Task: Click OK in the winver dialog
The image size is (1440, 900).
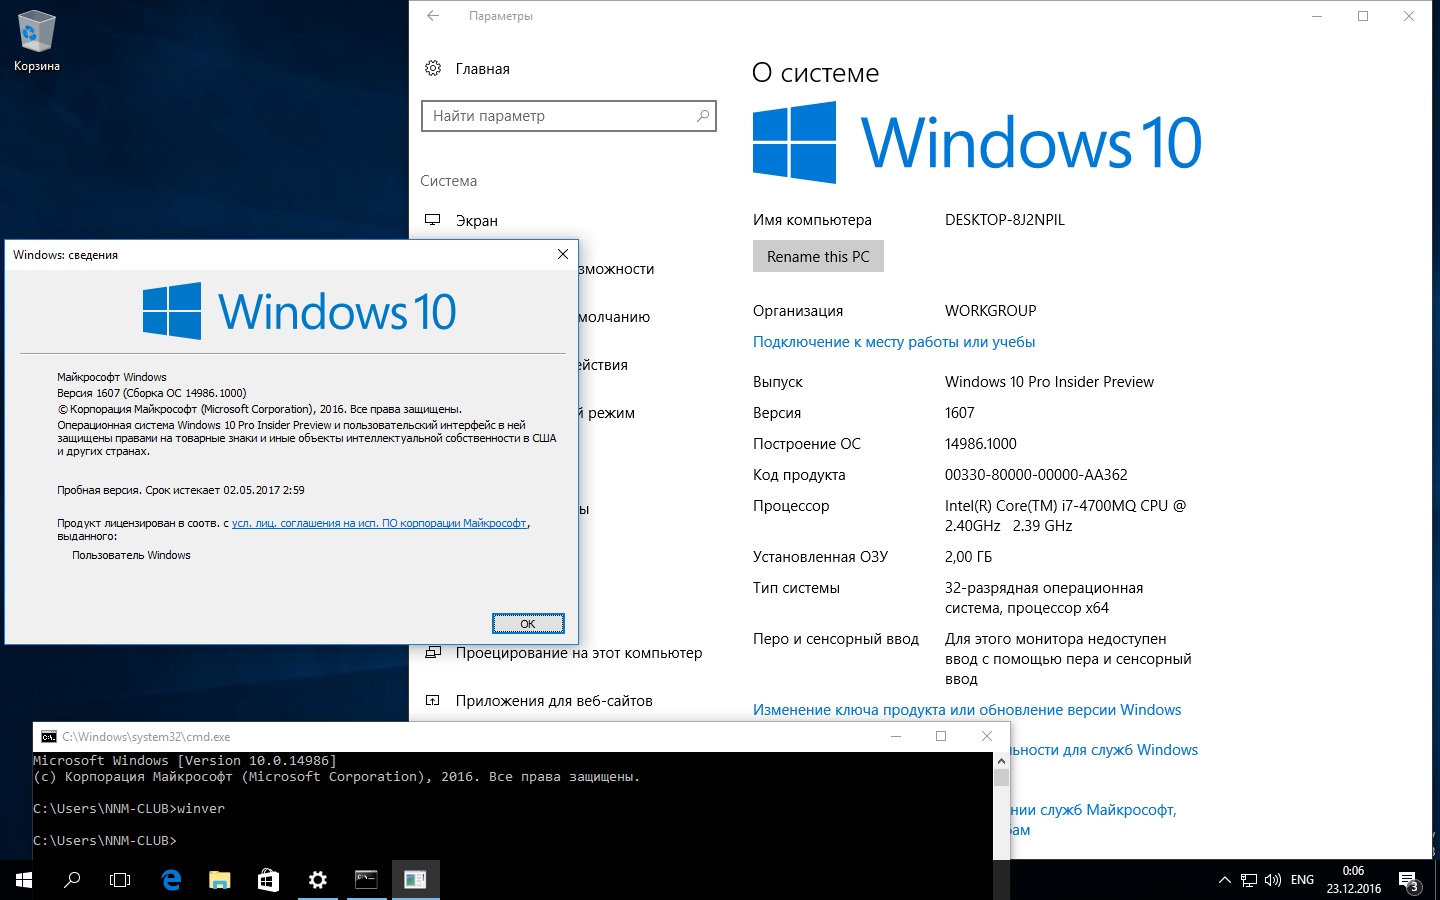Action: click(x=528, y=624)
